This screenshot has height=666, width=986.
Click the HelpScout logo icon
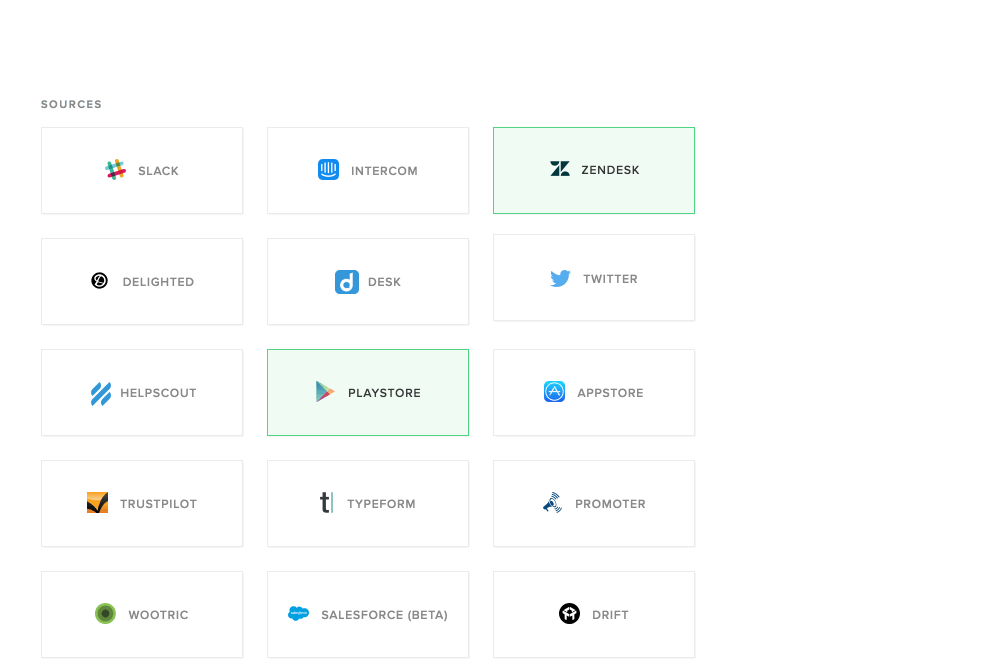[x=101, y=394]
